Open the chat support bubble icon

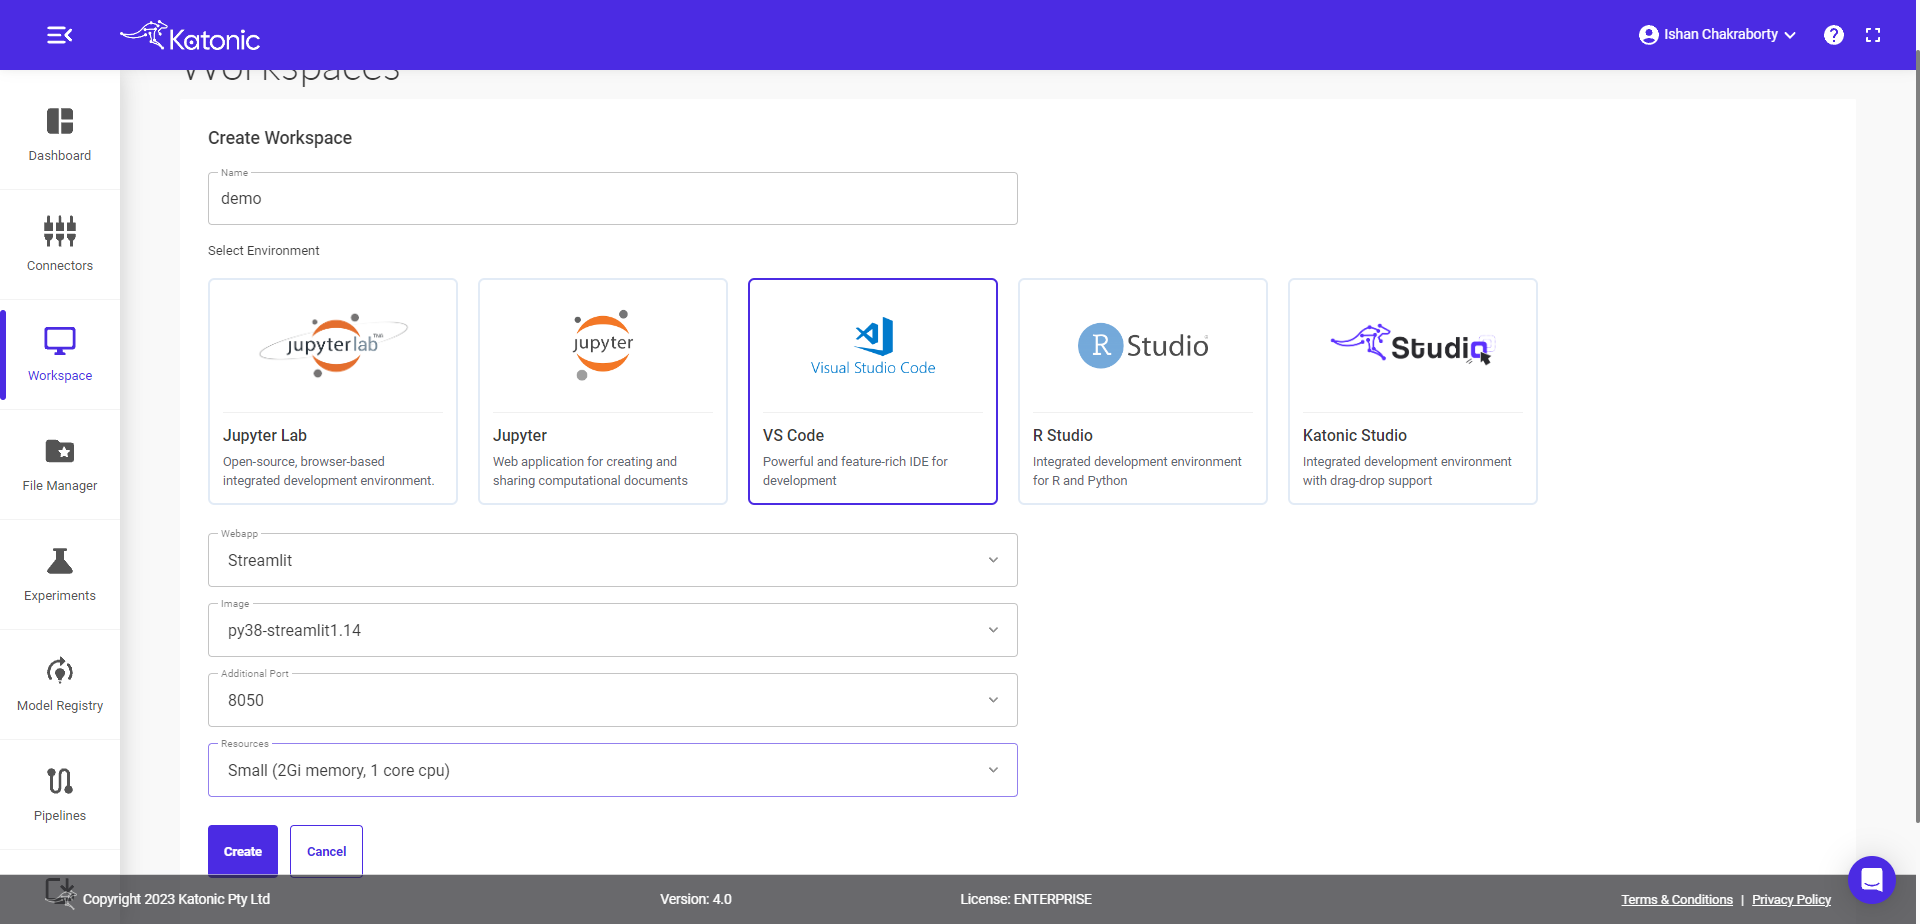1872,880
